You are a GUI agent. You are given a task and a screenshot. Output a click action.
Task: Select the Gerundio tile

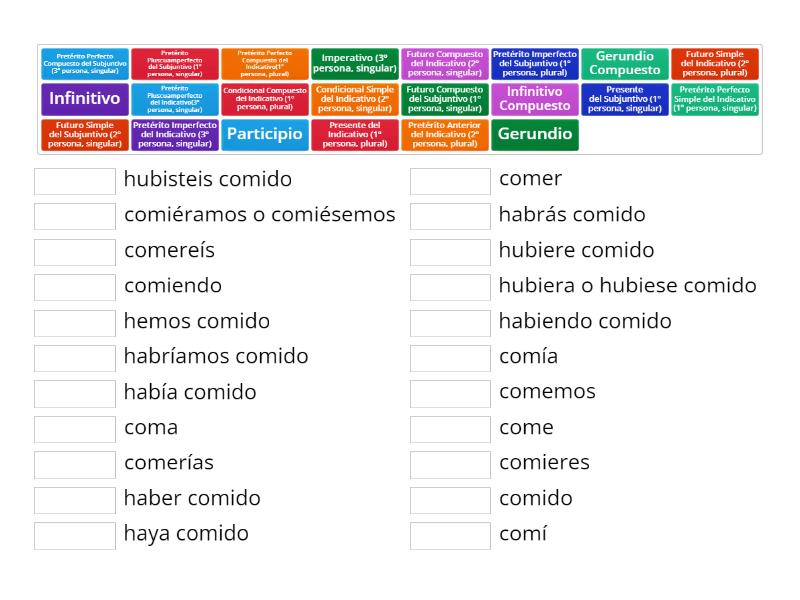(535, 134)
